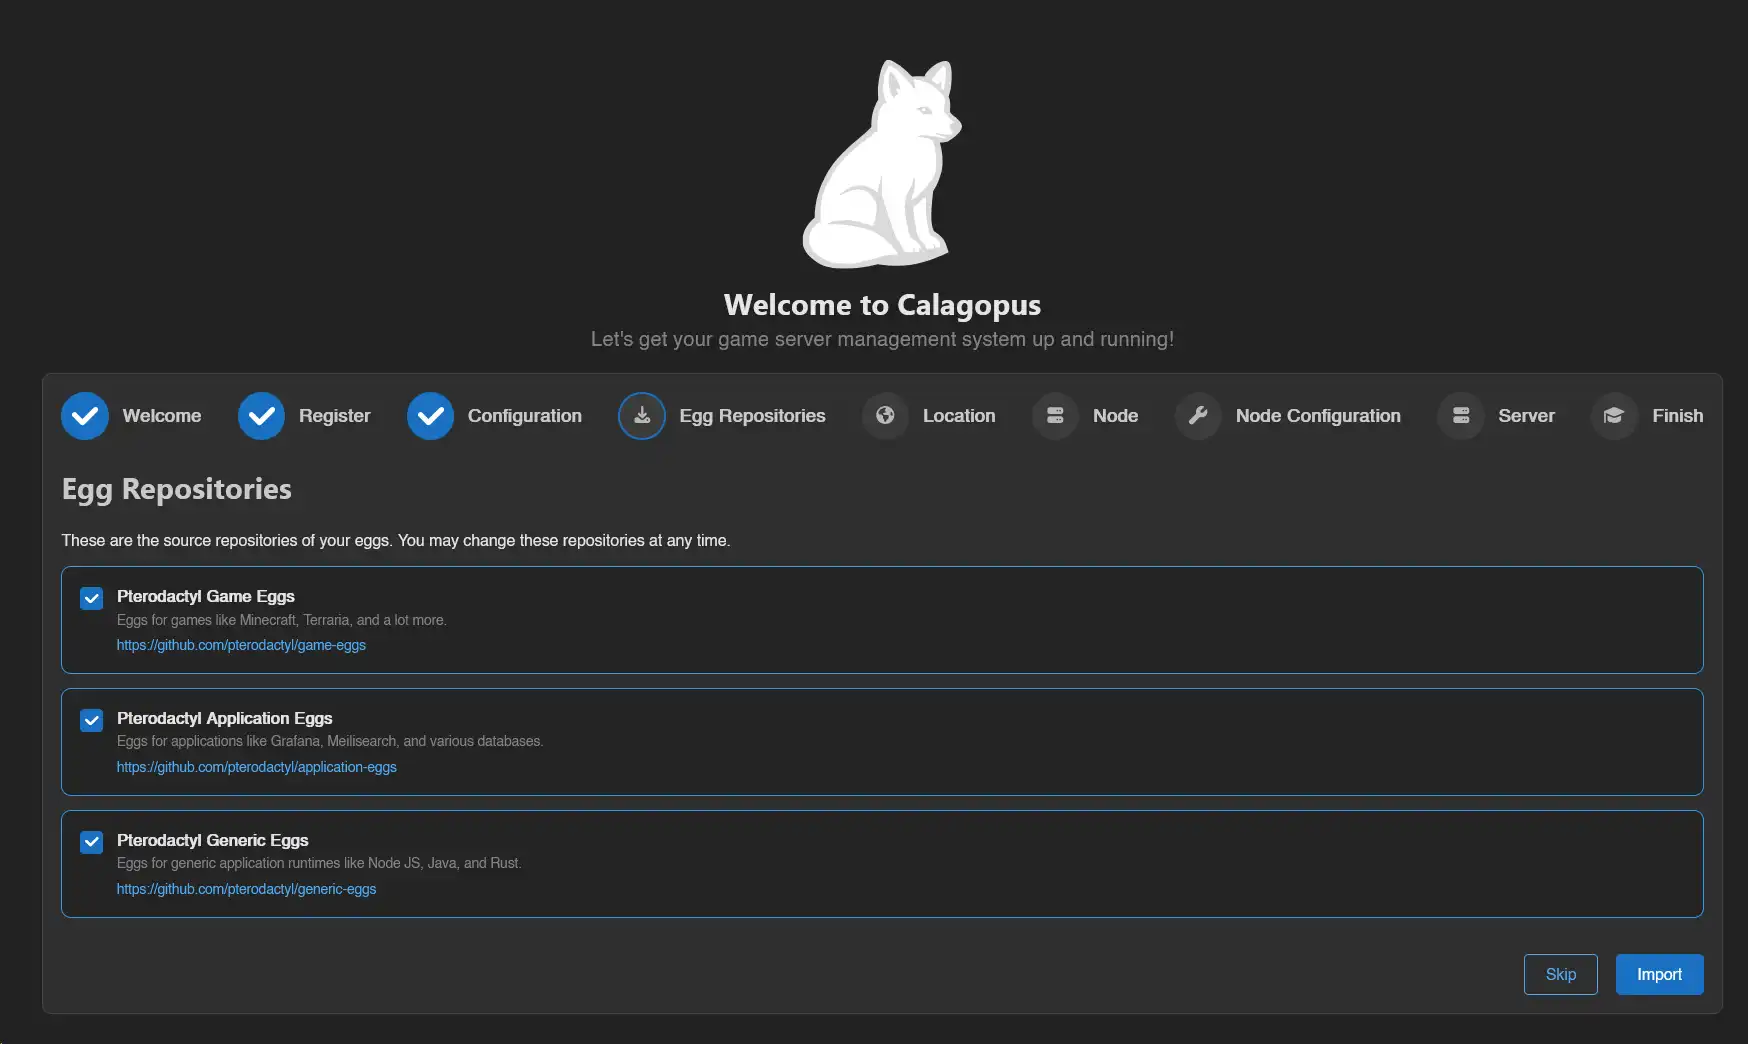Image resolution: width=1748 pixels, height=1044 pixels.
Task: Open the game-eggs GitHub link
Action: click(x=241, y=645)
